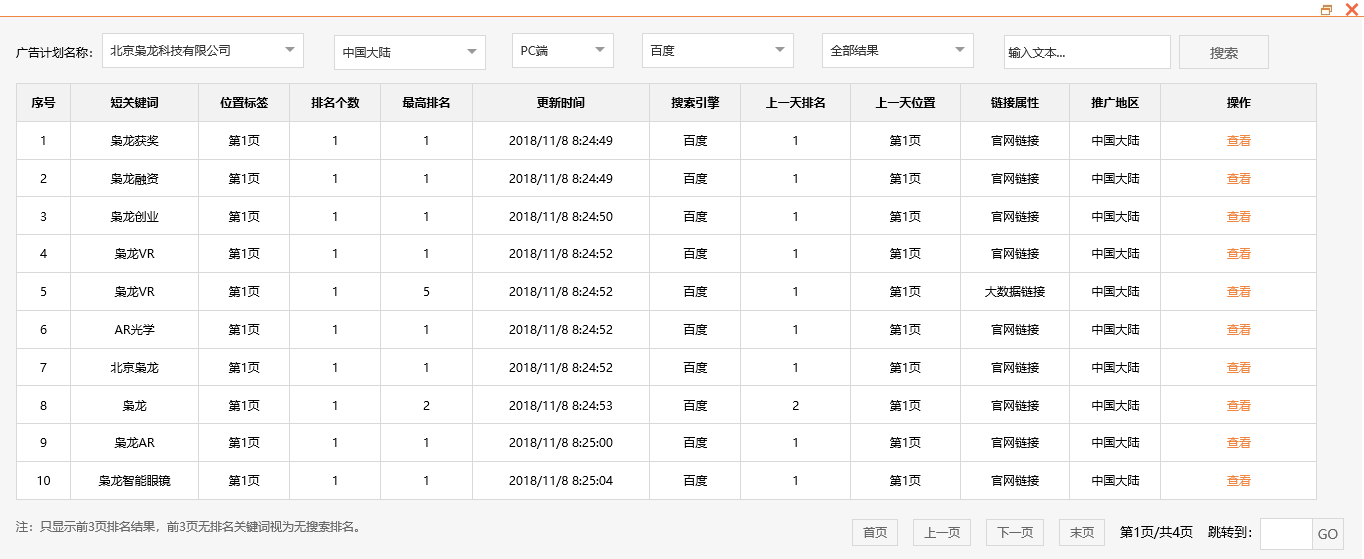Select keyword cell 枭龙智能眼镜
This screenshot has height=559, width=1364.
[135, 481]
